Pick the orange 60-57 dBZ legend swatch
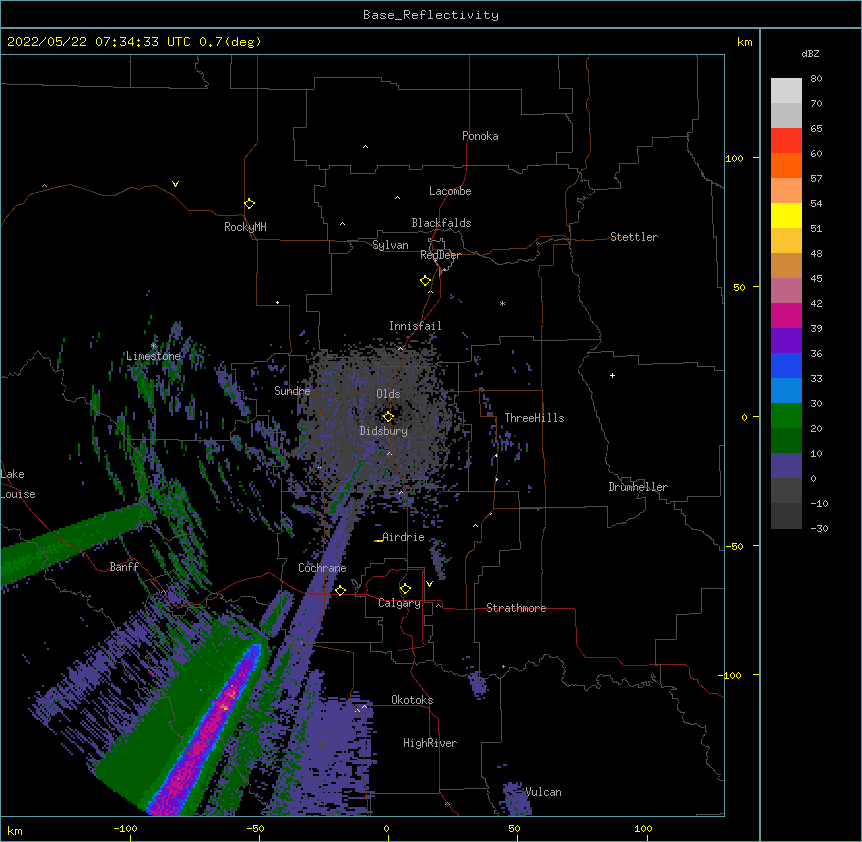862x842 pixels. tap(786, 166)
